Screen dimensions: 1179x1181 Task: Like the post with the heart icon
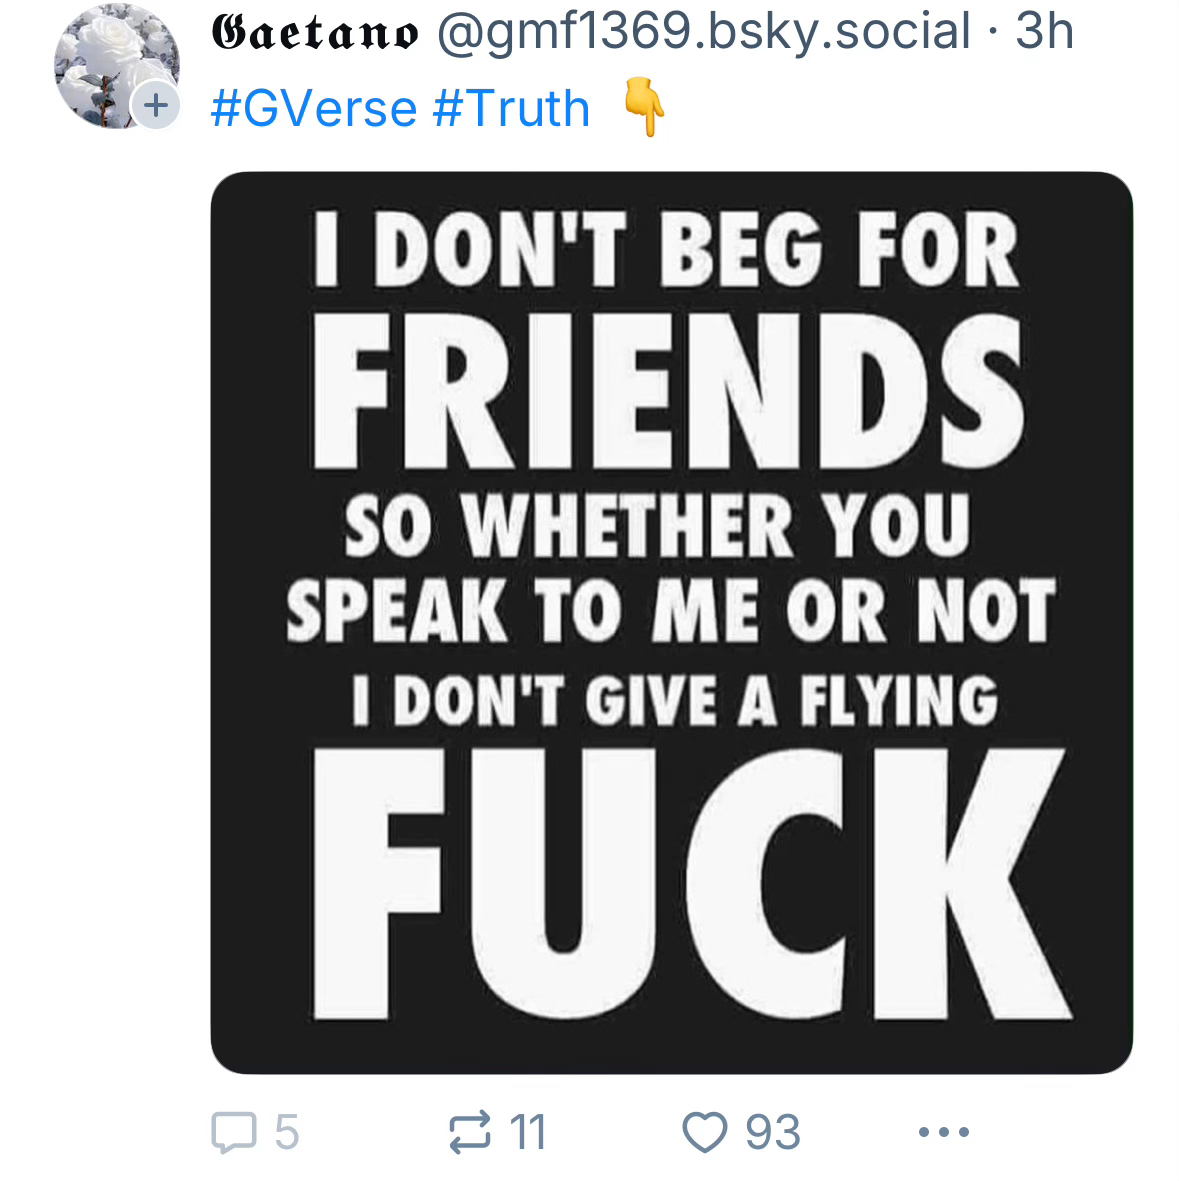(704, 1132)
